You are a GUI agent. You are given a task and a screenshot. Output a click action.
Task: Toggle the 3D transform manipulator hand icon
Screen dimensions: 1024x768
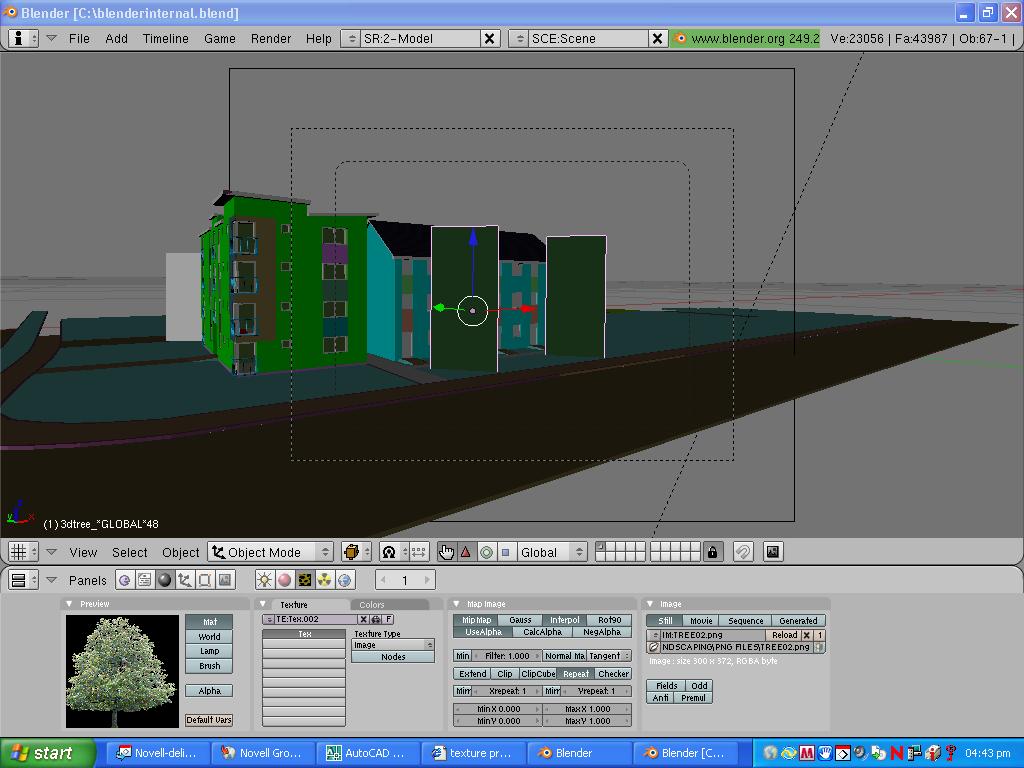point(446,552)
